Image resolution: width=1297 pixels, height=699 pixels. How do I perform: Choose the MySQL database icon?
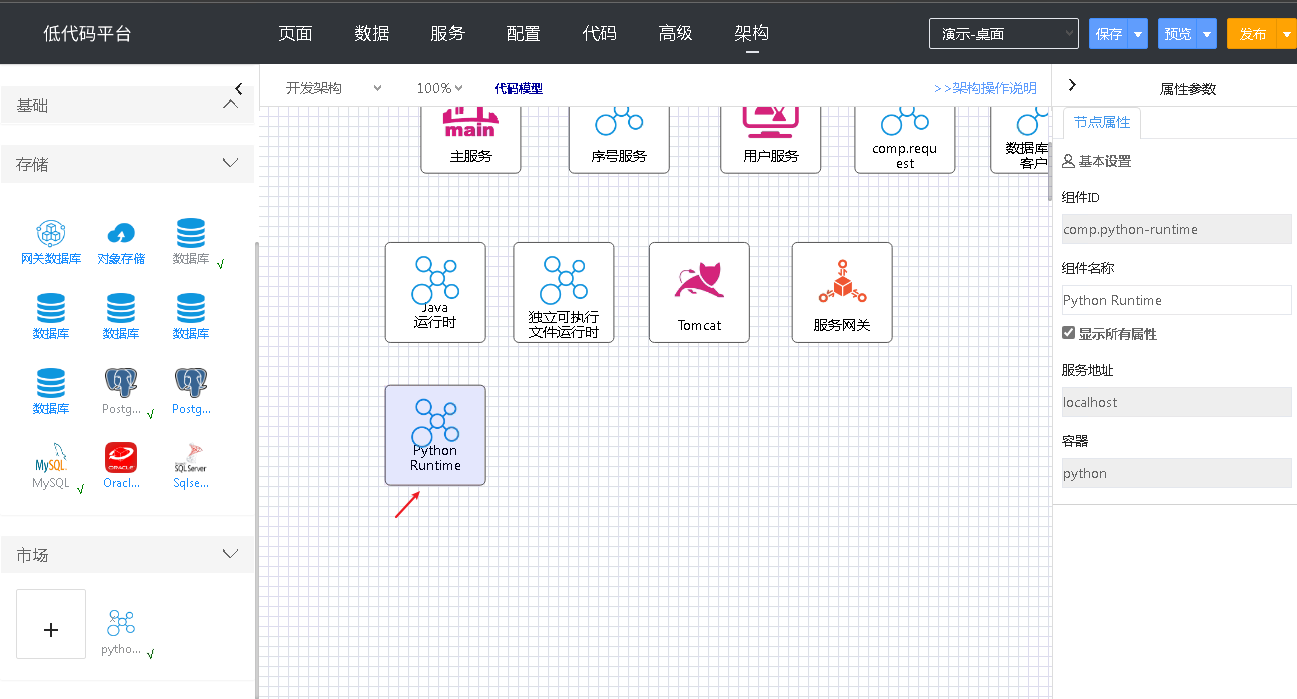[x=51, y=458]
